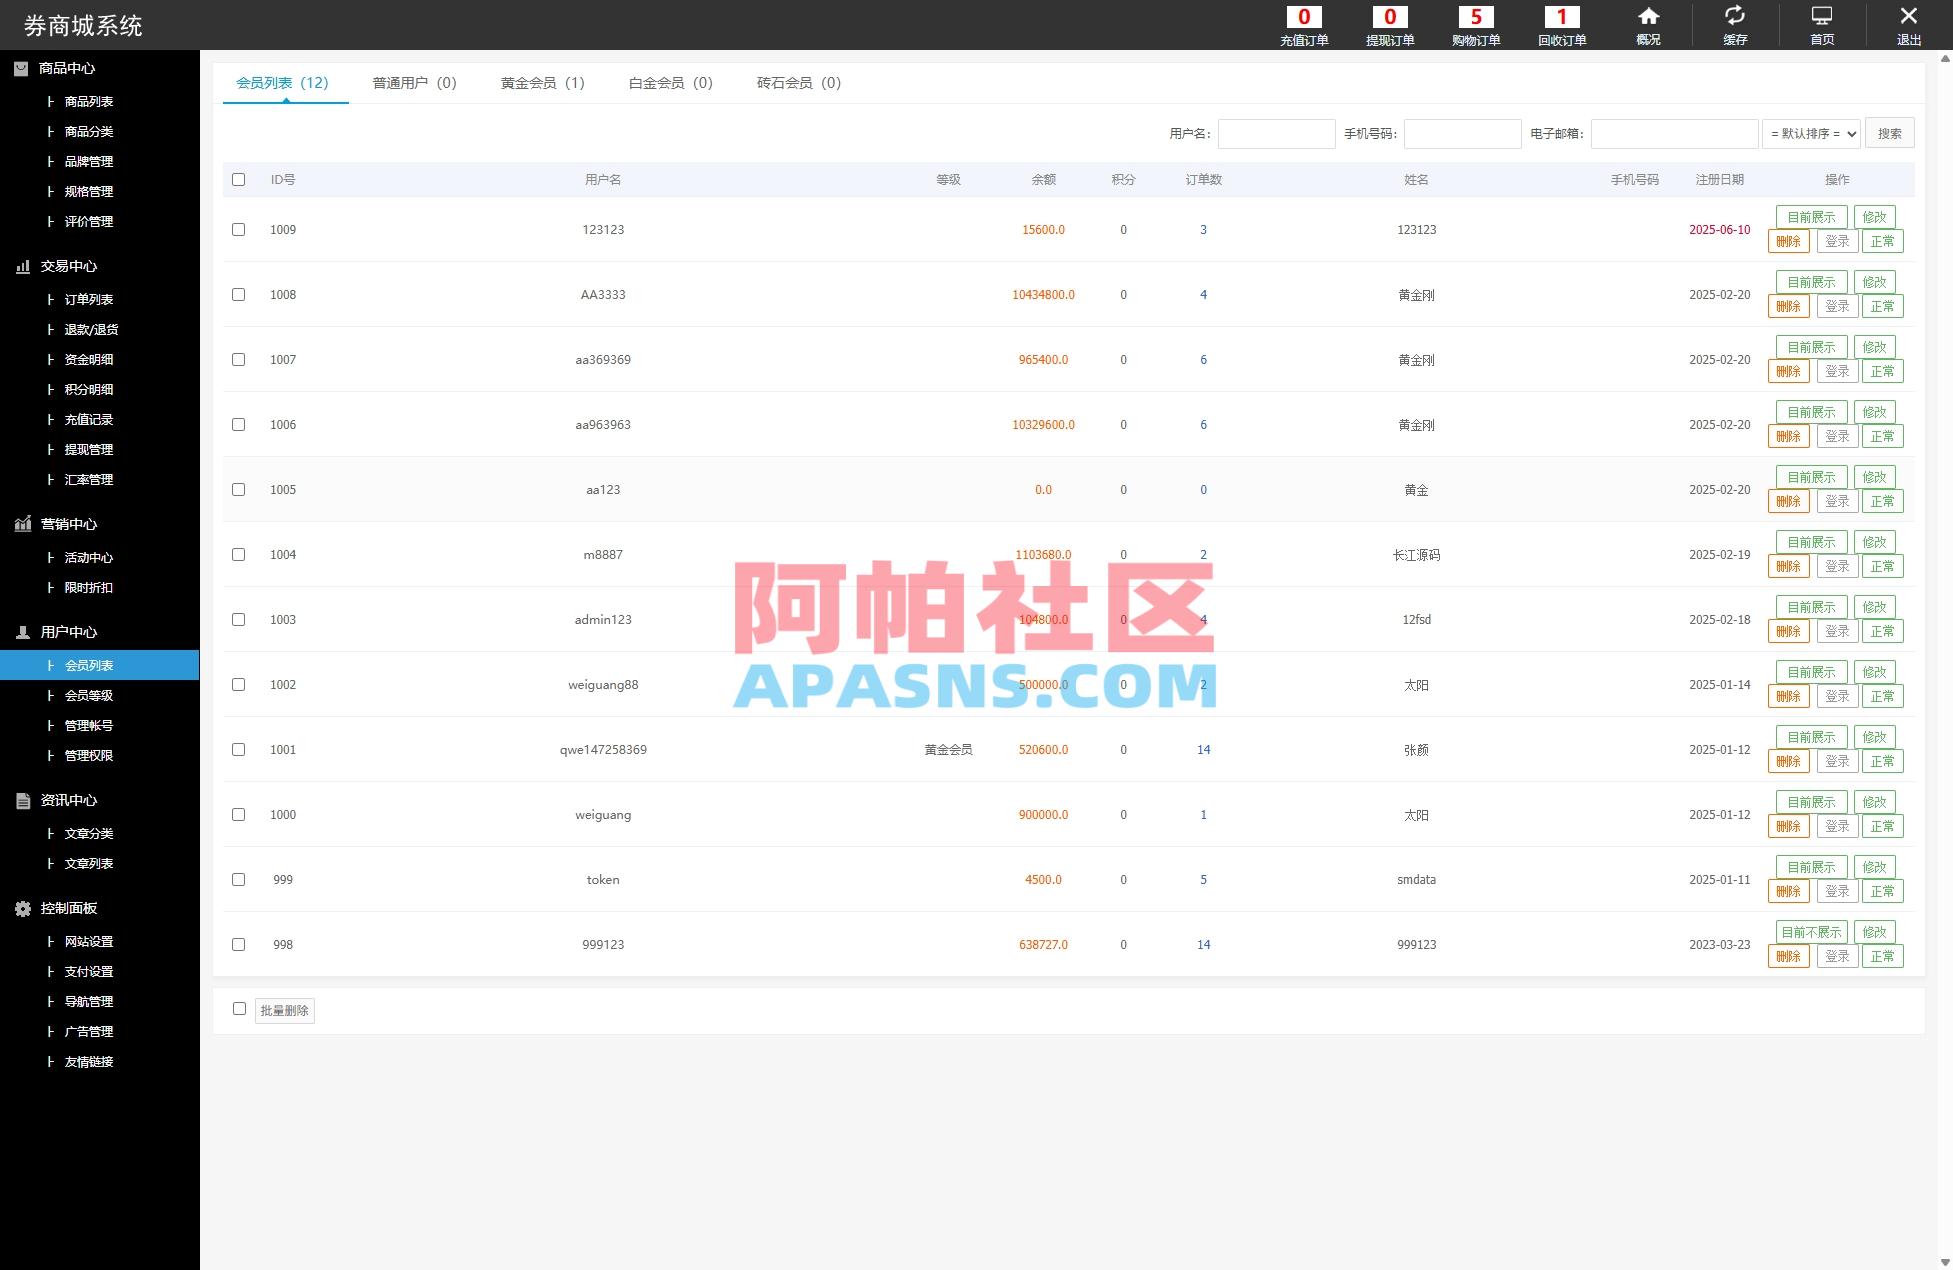Switch to the 黄金会员 tab
Image resolution: width=1953 pixels, height=1270 pixels.
541,83
